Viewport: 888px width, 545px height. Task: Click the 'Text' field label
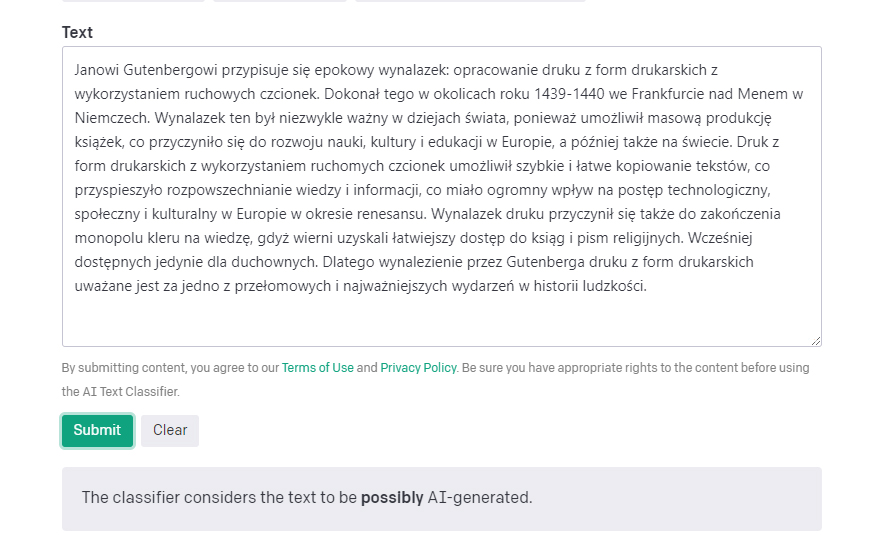click(x=77, y=32)
